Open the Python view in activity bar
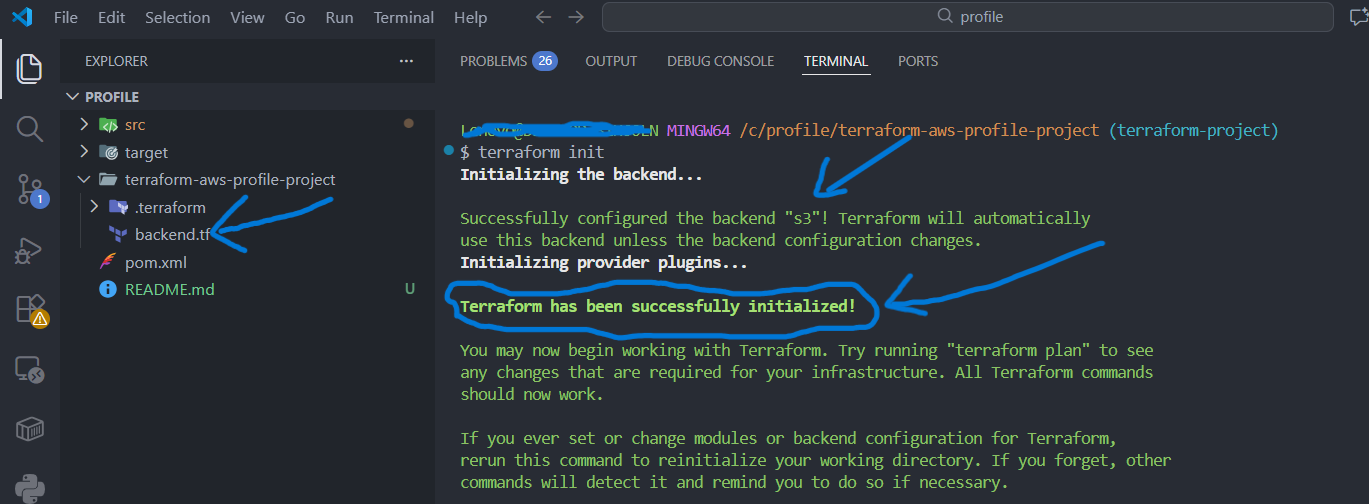The width and height of the screenshot is (1369, 504). (30, 489)
